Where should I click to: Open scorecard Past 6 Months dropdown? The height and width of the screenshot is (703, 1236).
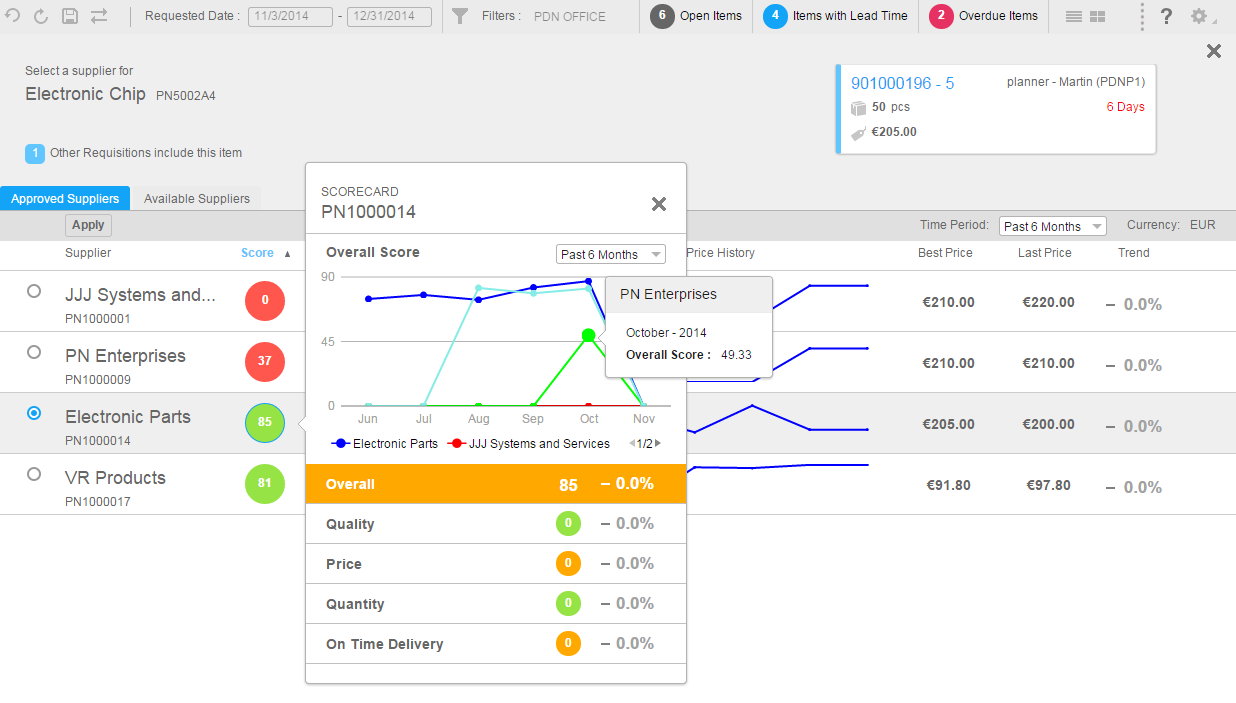(x=610, y=254)
